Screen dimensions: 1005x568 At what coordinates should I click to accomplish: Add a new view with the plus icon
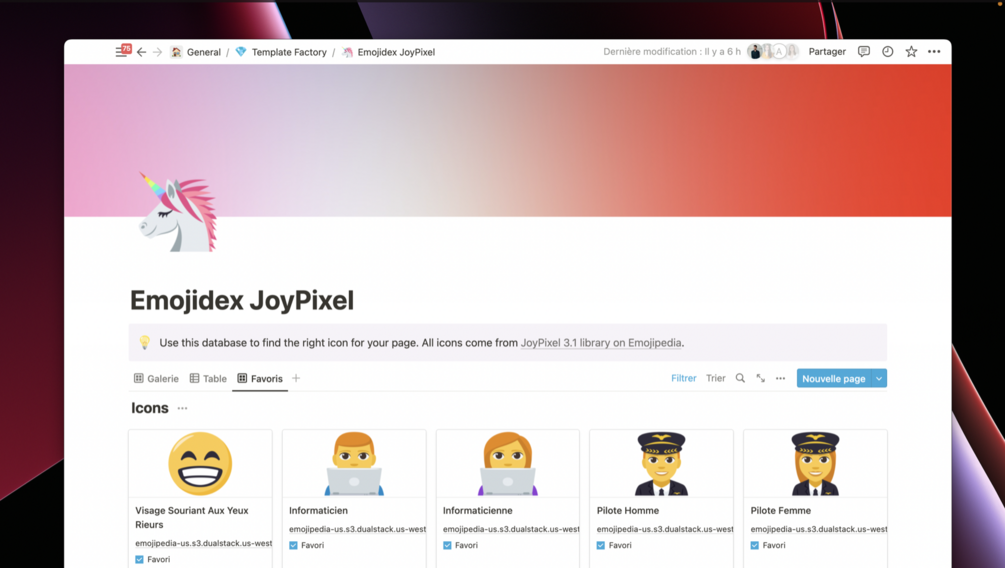296,378
